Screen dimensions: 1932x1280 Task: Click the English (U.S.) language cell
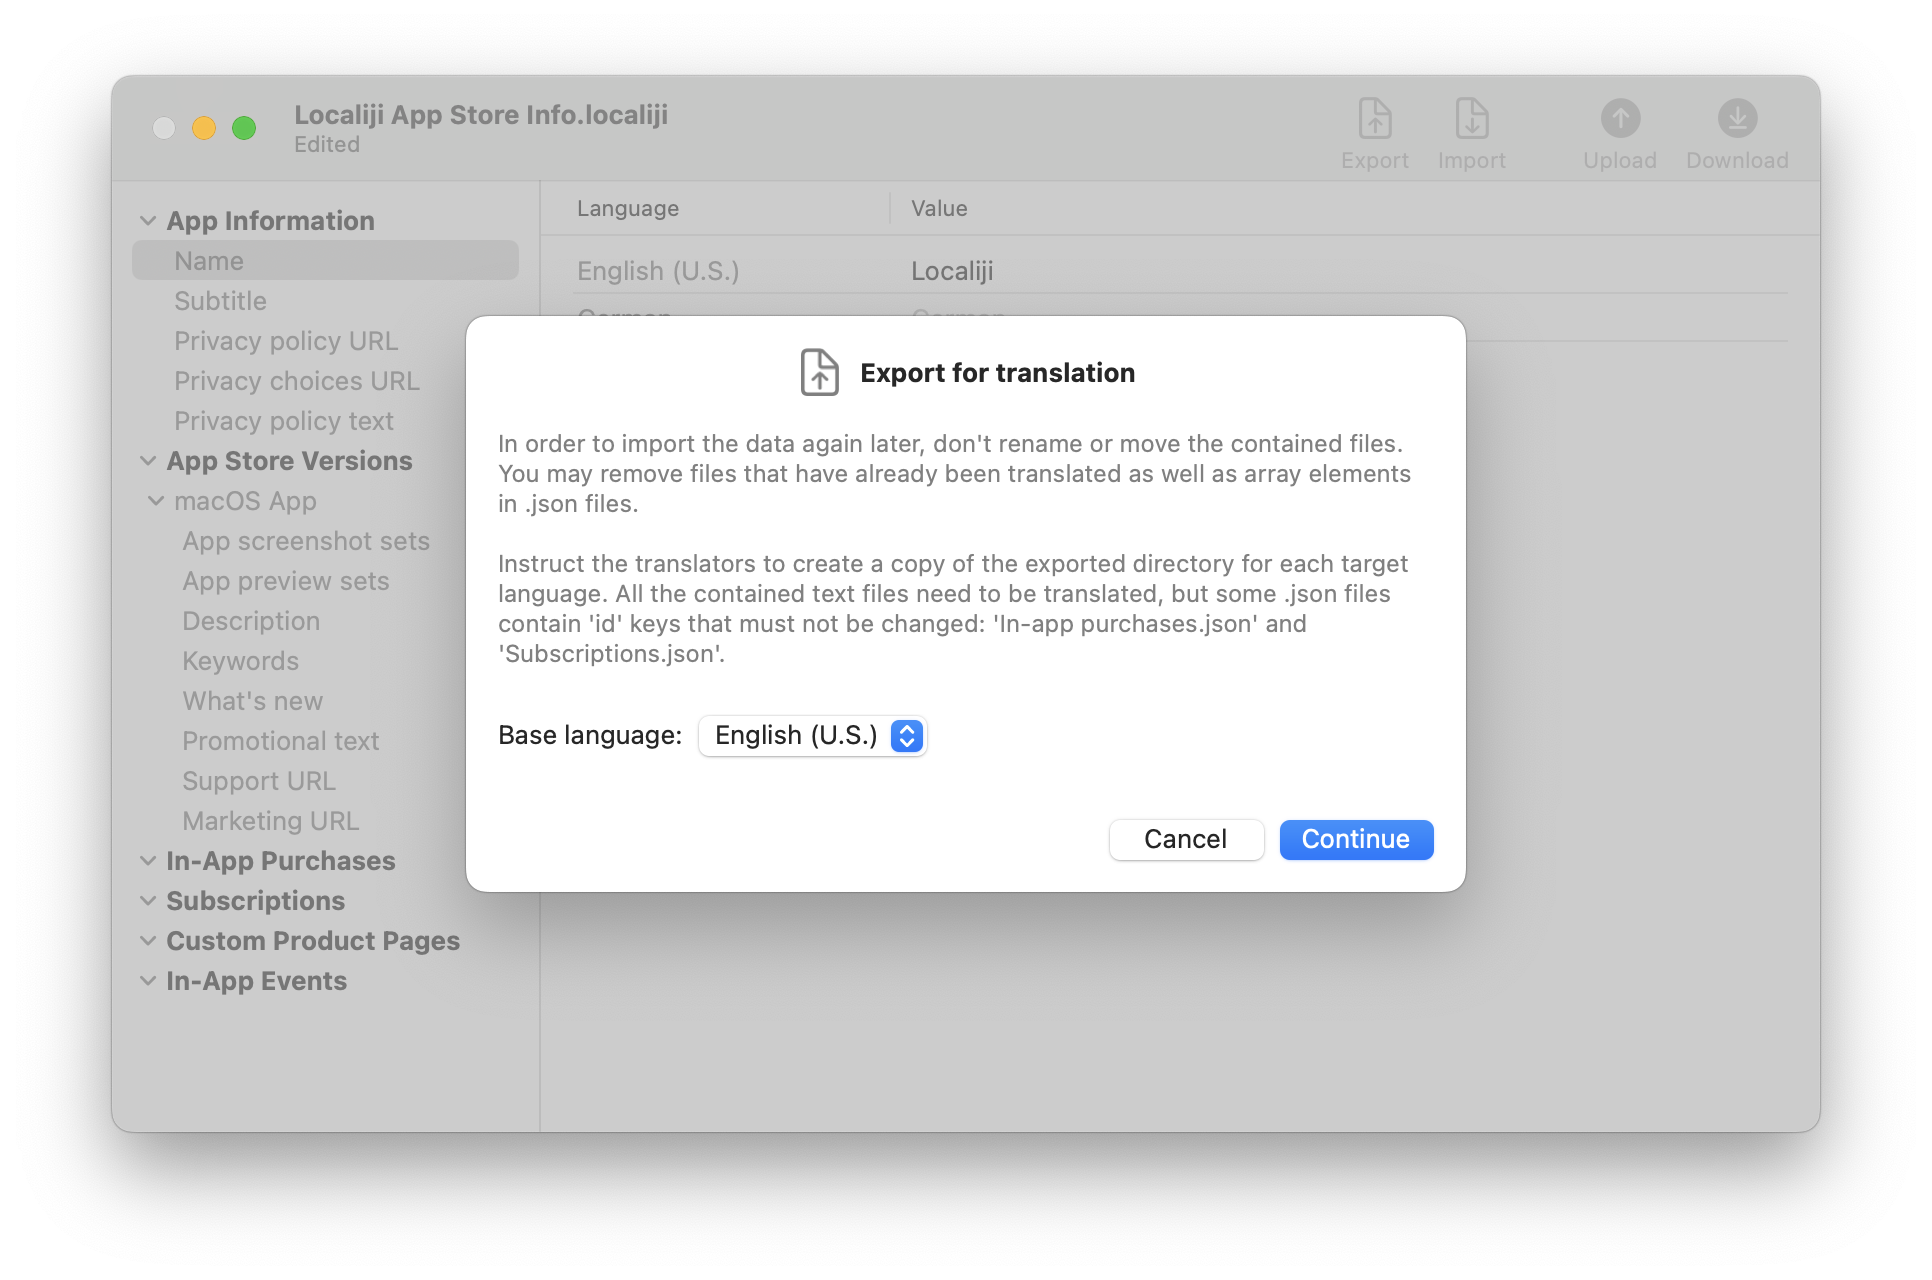(658, 271)
